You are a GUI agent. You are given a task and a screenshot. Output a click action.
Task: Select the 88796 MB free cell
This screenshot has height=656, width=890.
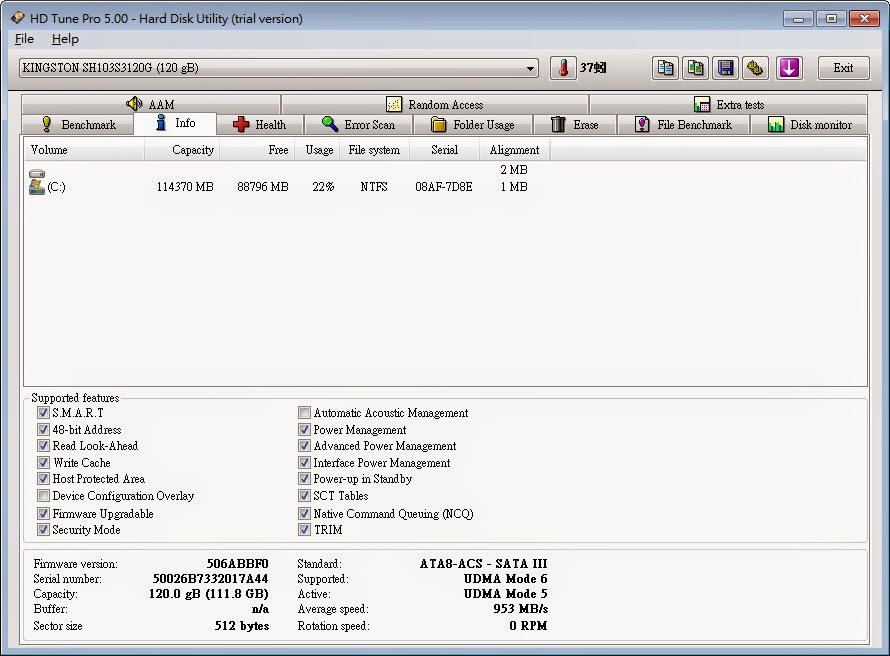(263, 187)
